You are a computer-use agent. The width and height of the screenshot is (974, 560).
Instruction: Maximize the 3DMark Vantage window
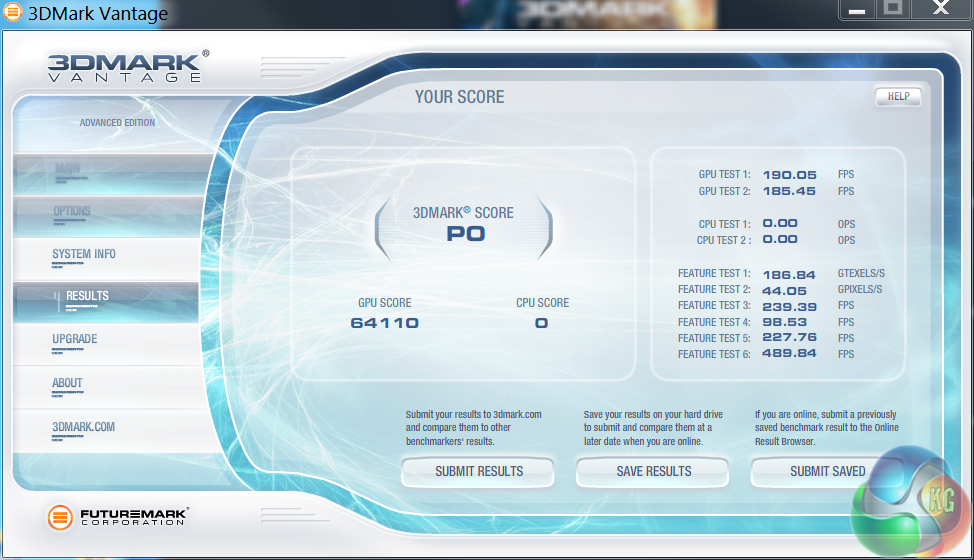(893, 8)
